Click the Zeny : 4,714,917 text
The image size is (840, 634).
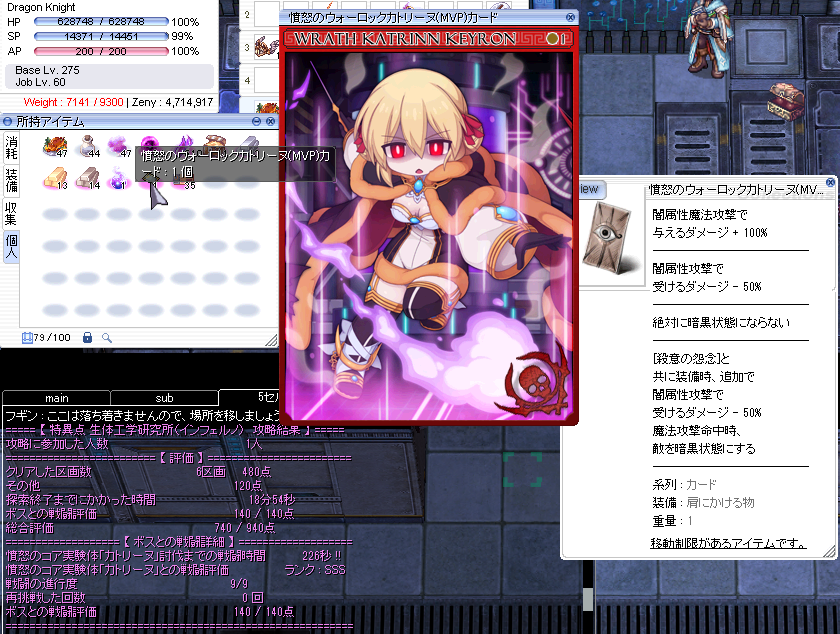pos(172,102)
